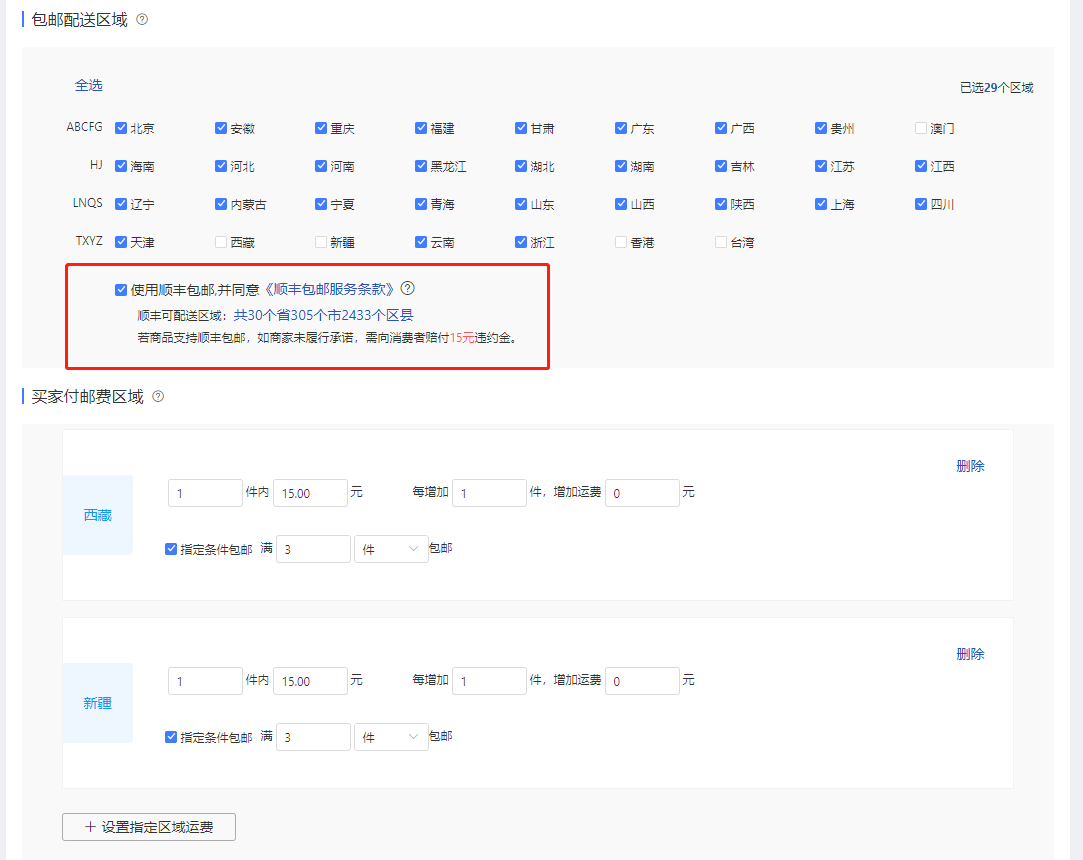Tick the 香港 region checkbox

click(x=621, y=242)
